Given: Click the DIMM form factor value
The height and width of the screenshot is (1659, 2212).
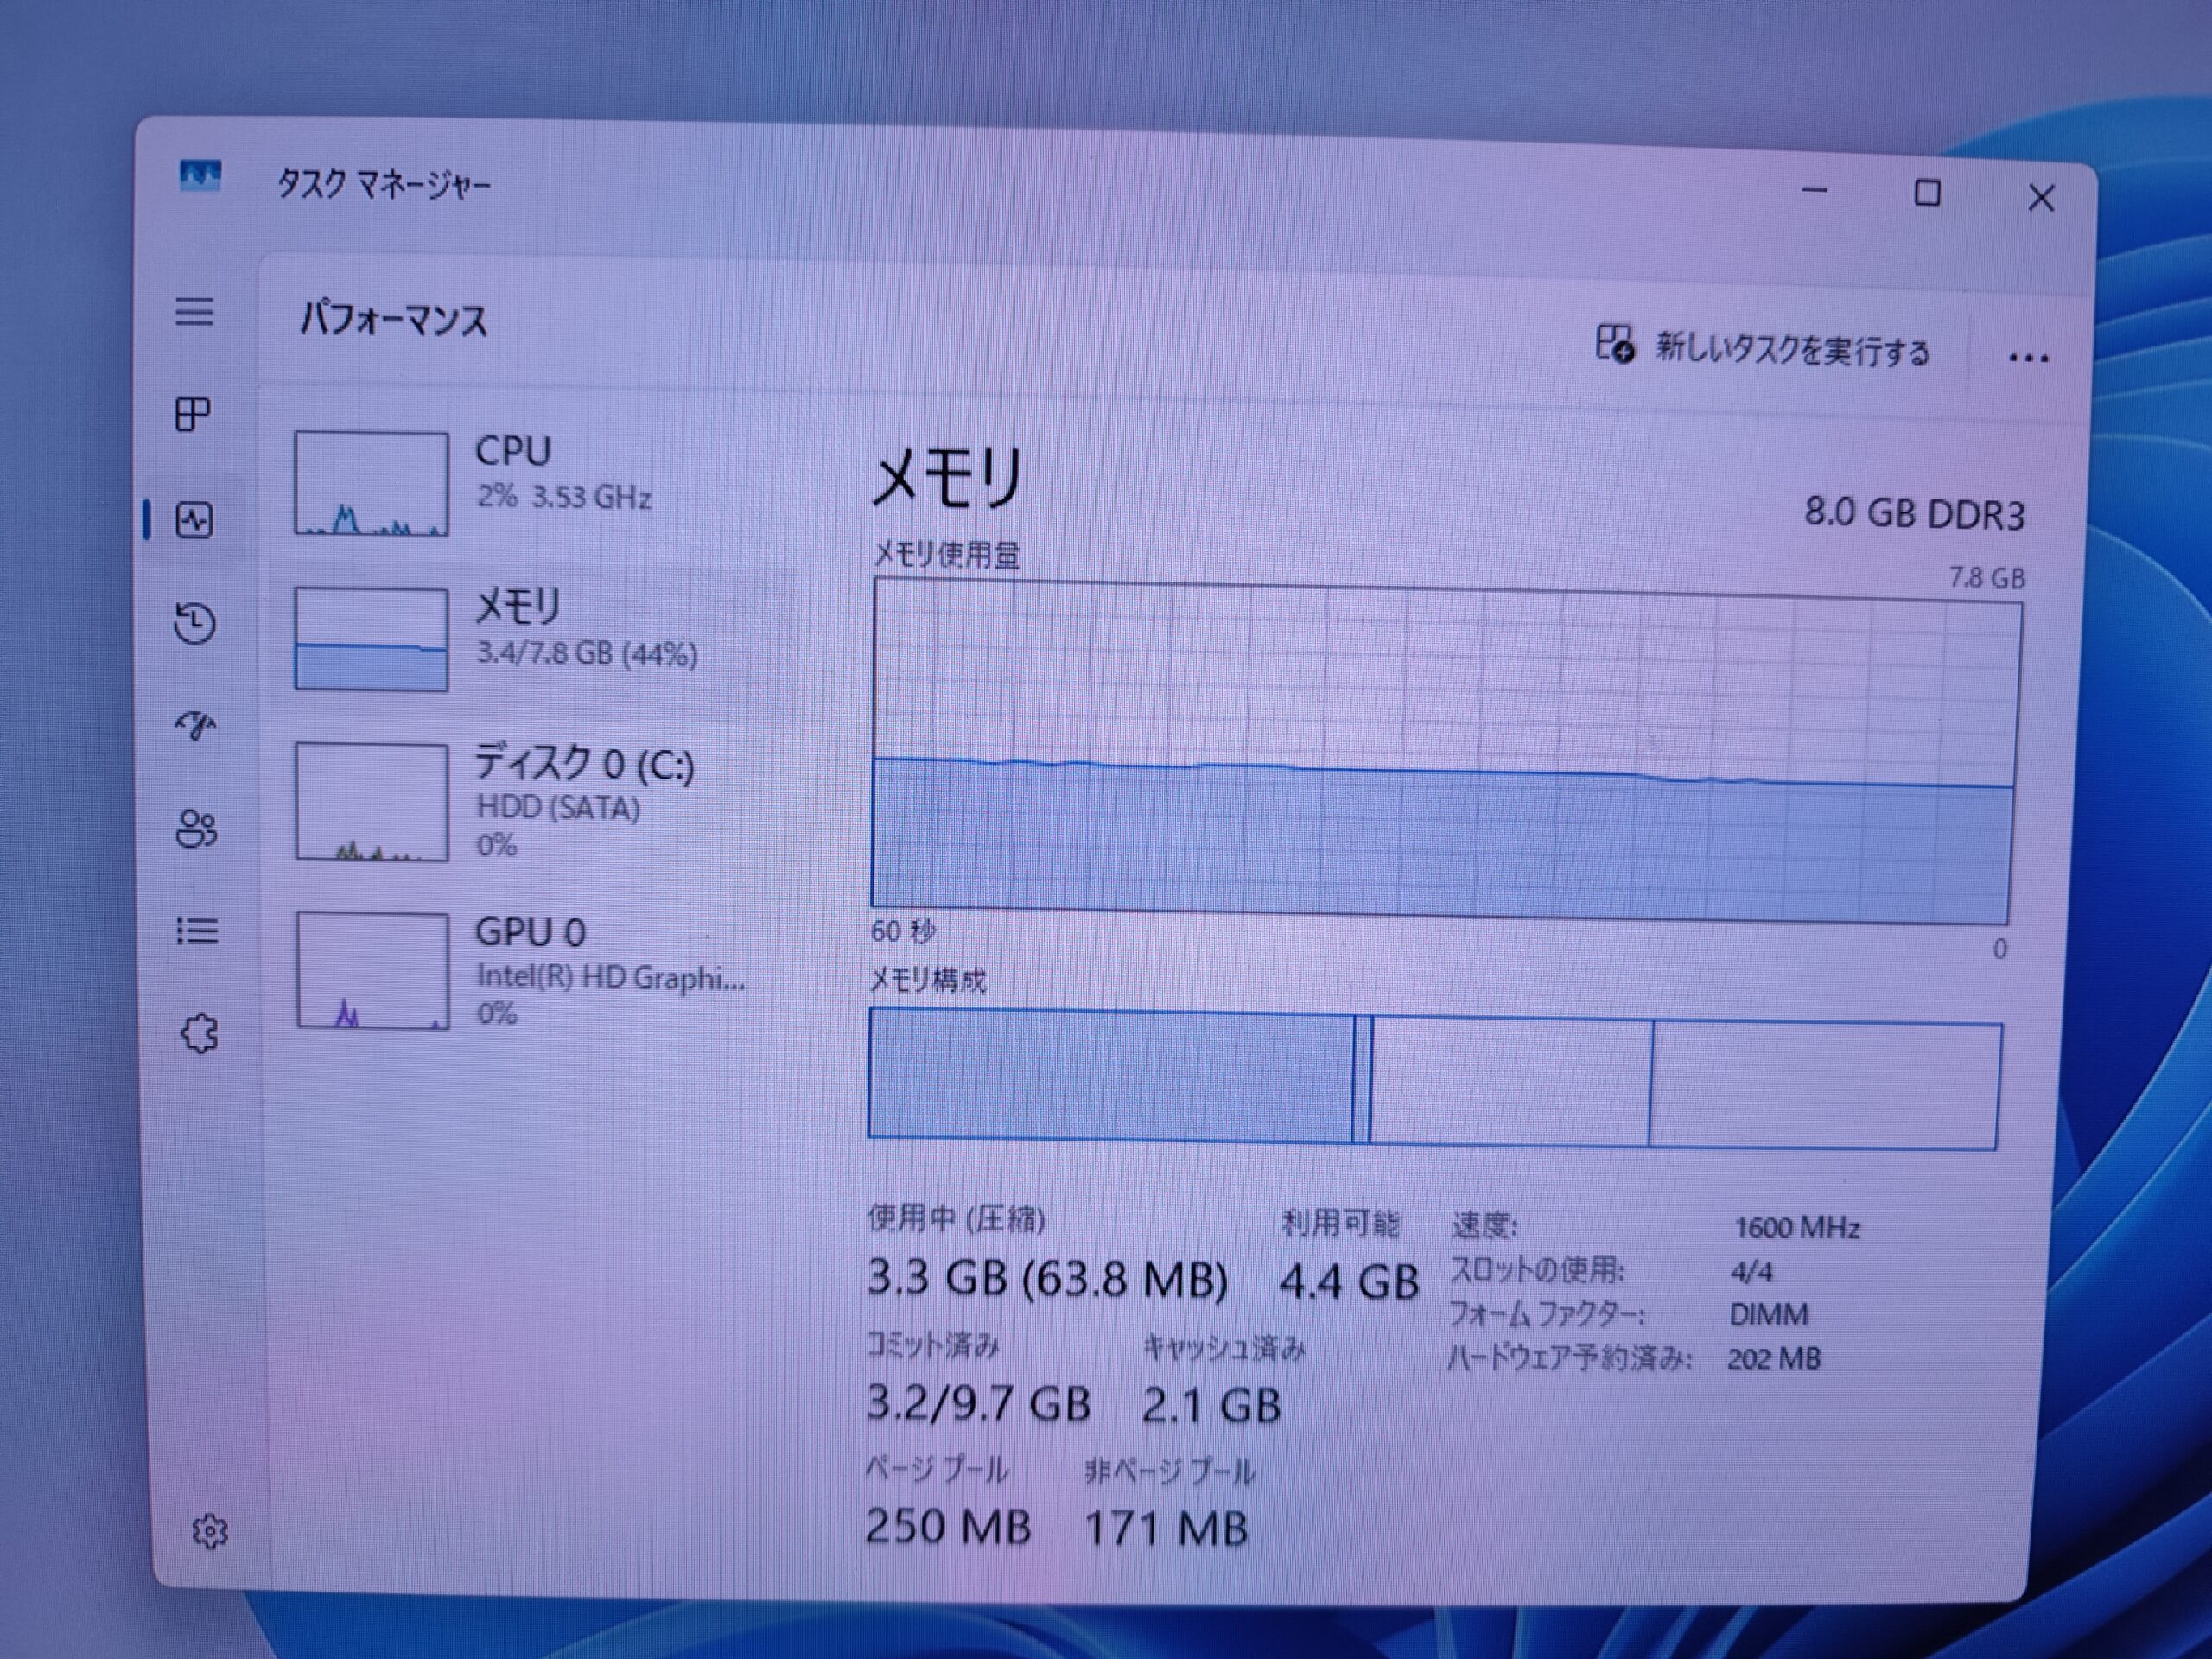Looking at the screenshot, I should [1768, 1314].
